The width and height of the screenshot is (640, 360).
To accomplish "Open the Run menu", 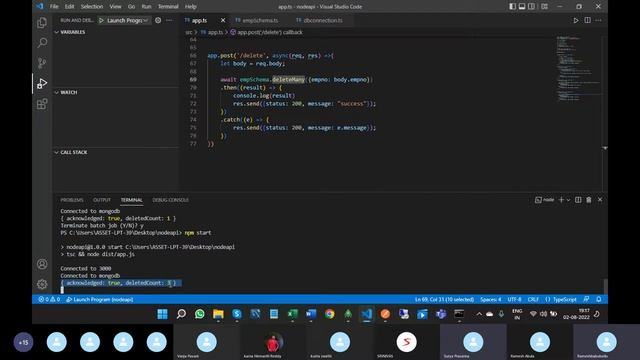I will (146, 7).
